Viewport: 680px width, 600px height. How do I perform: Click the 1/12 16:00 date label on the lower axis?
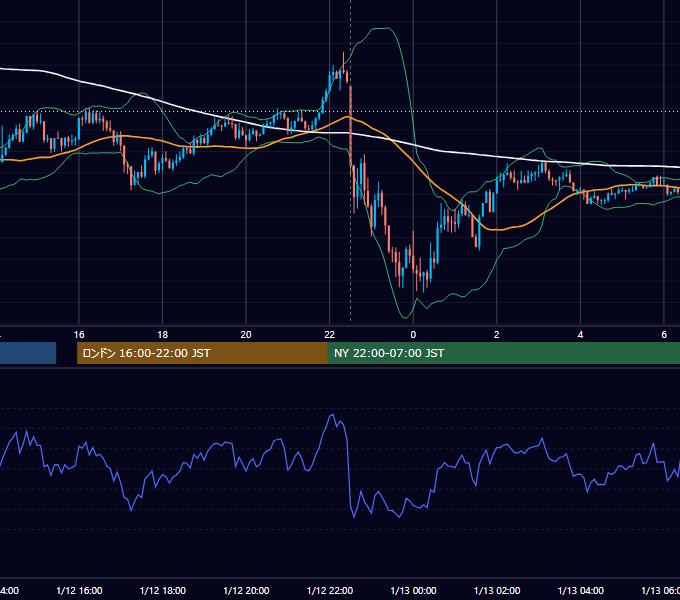(x=79, y=590)
